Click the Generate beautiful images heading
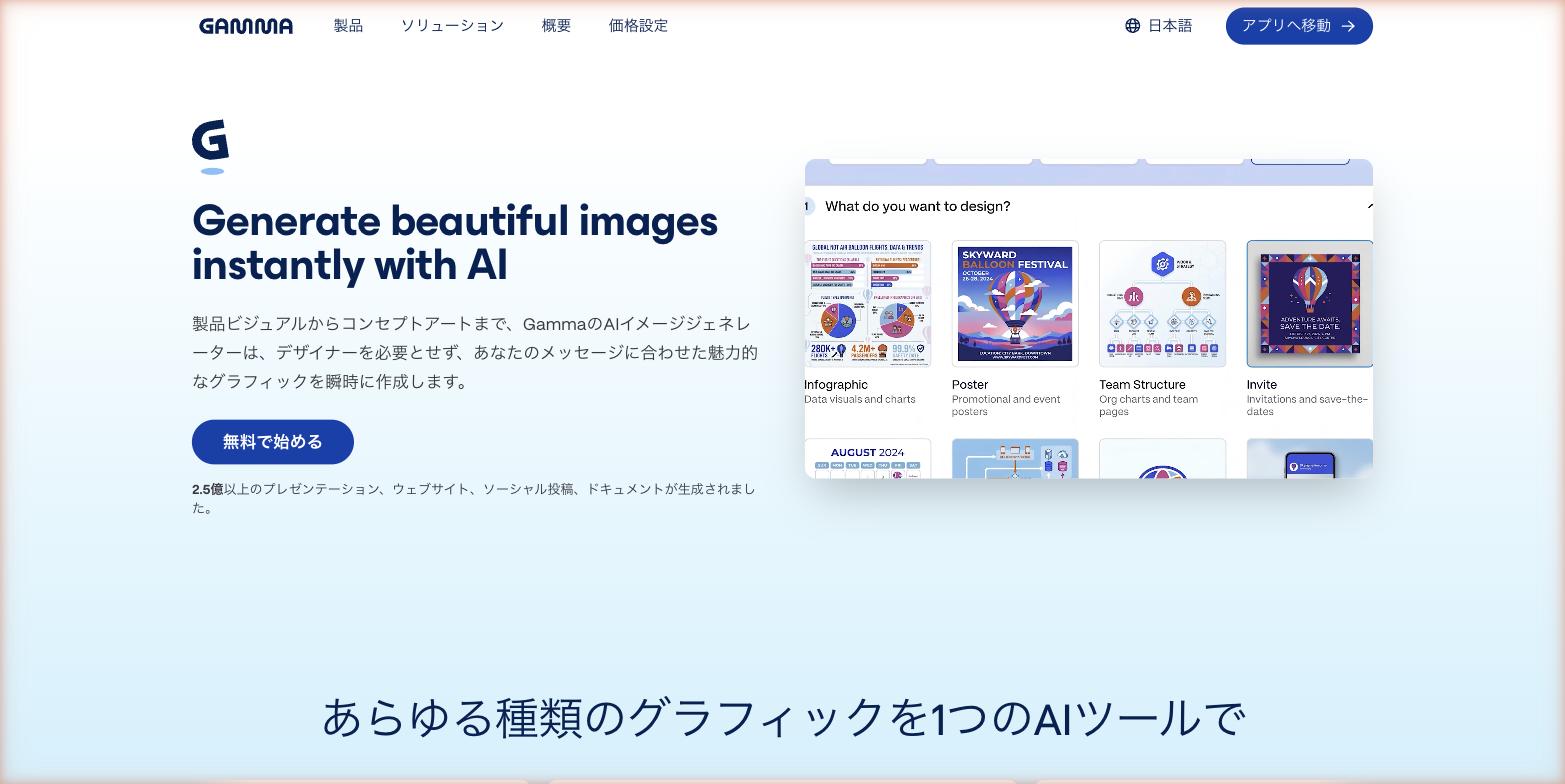The width and height of the screenshot is (1565, 784). pos(455,243)
